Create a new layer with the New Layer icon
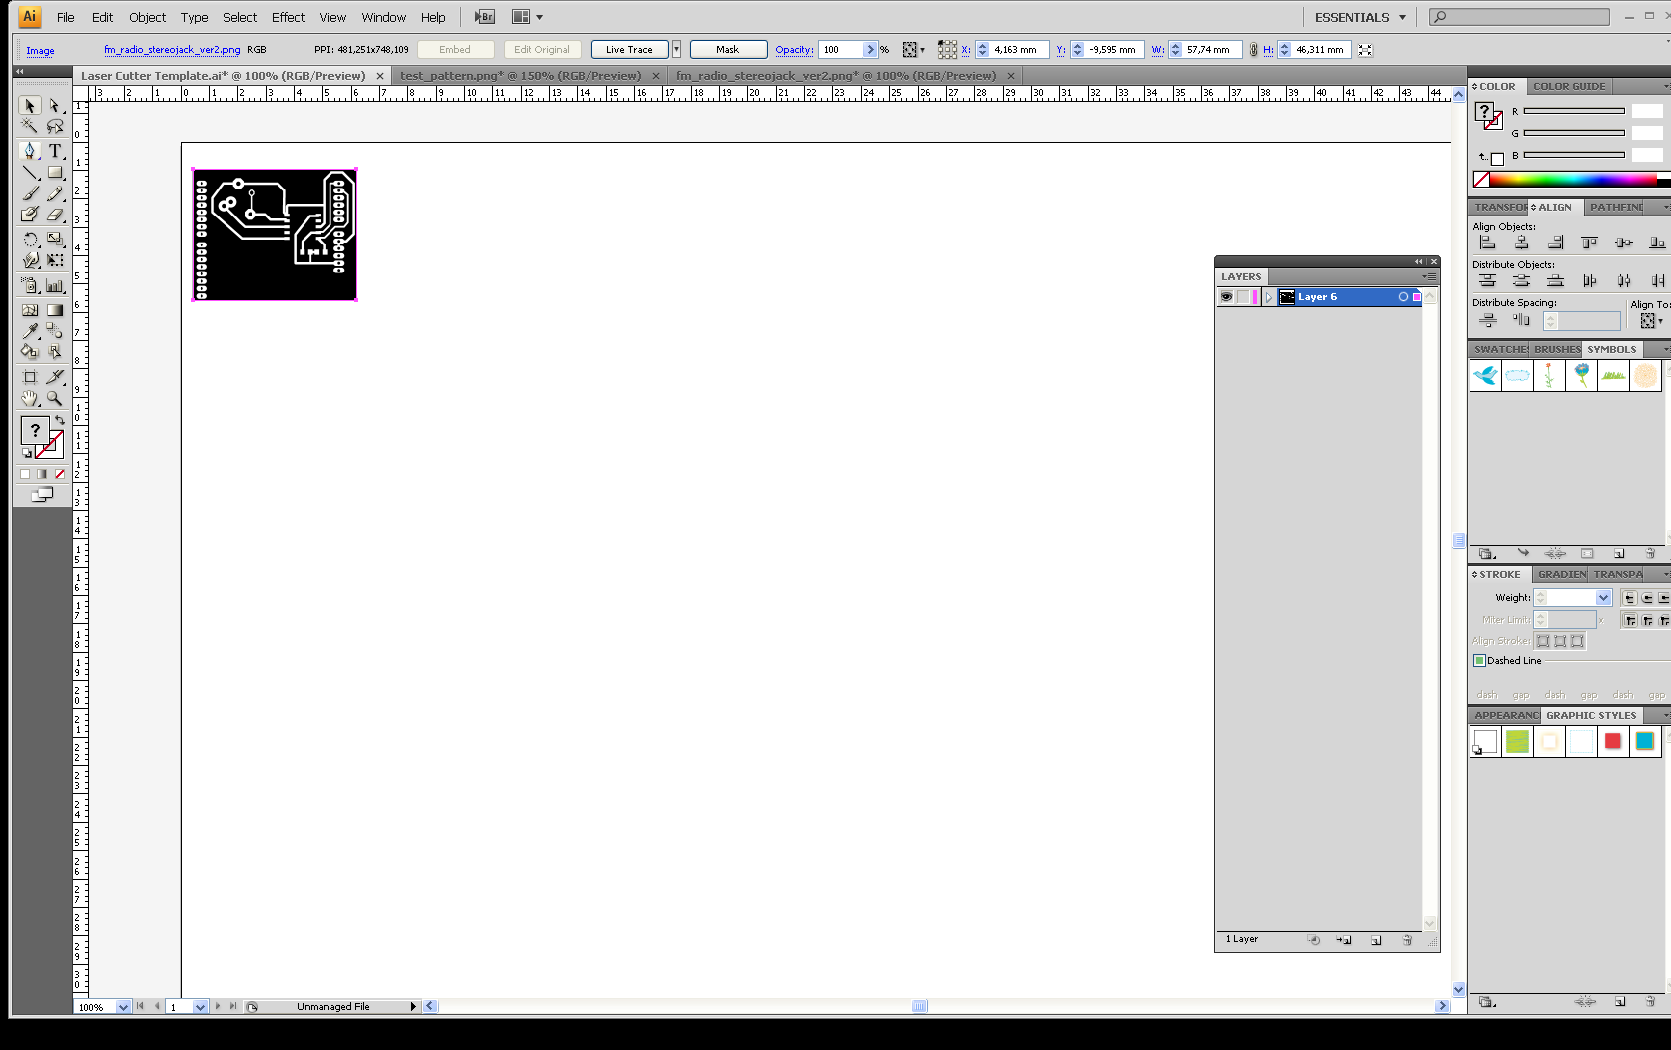The image size is (1671, 1050). [x=1376, y=940]
